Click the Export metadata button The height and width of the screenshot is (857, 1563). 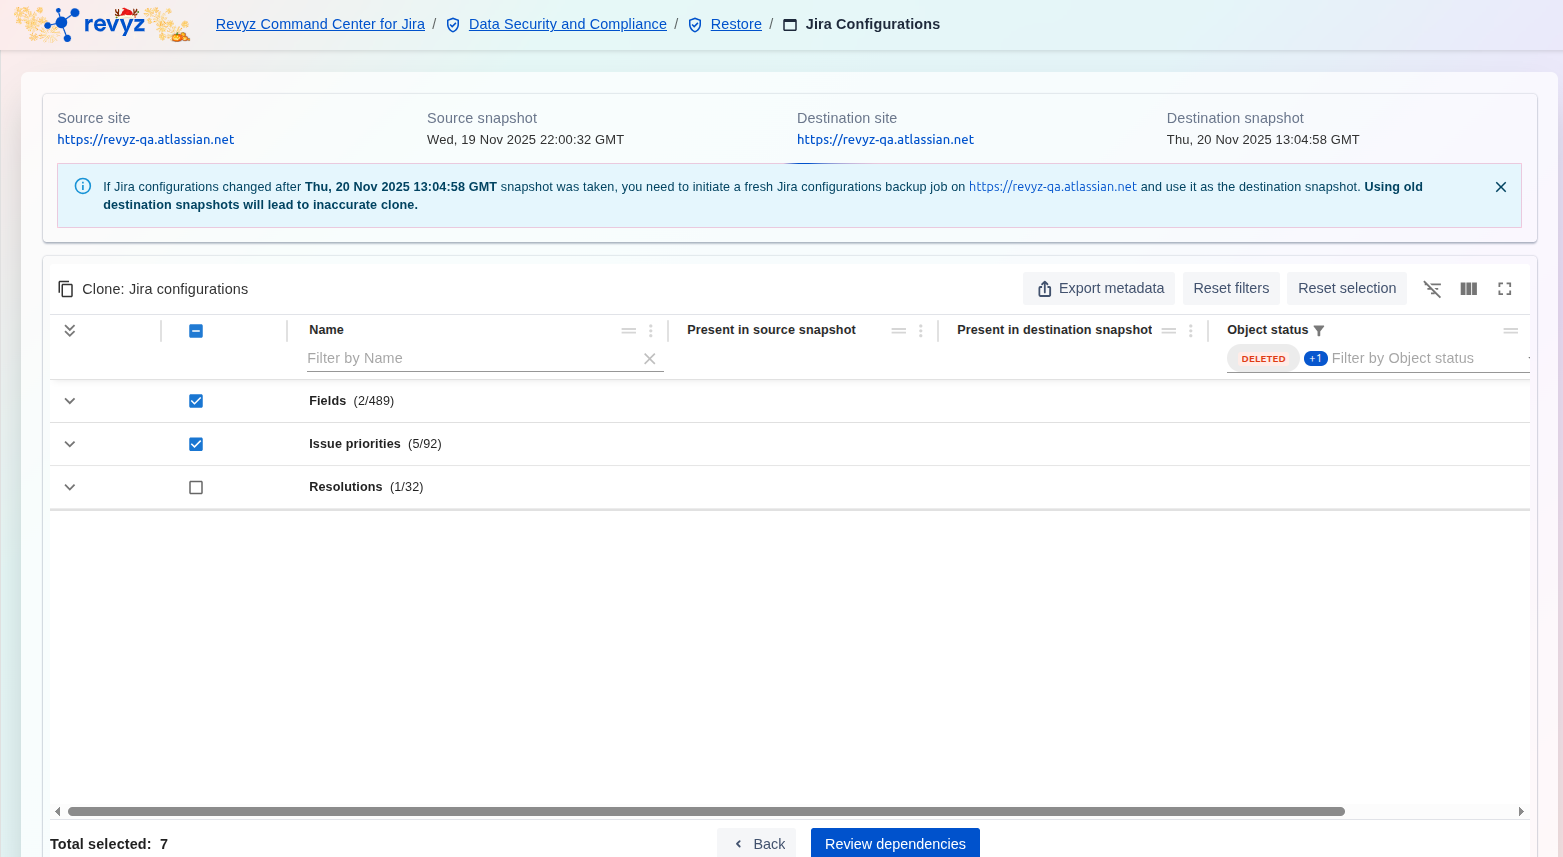(1099, 289)
